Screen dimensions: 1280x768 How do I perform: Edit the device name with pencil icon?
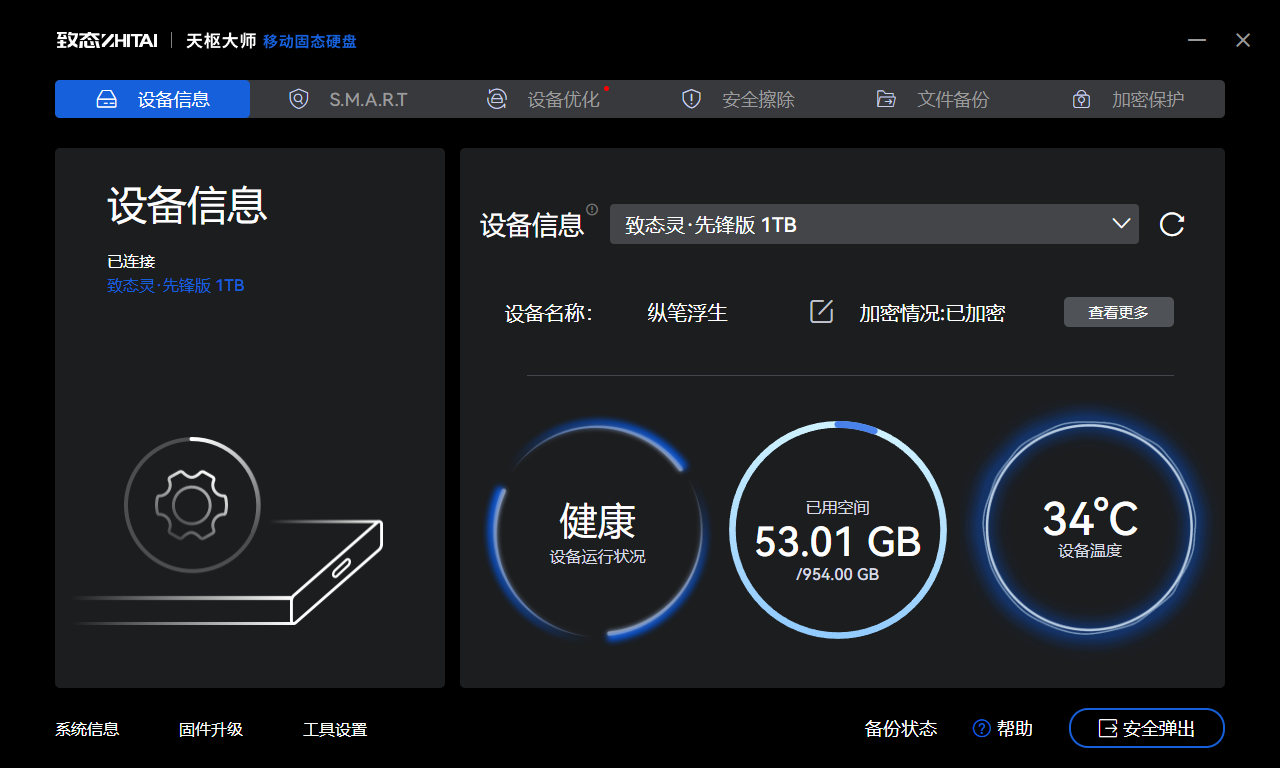[x=820, y=312]
